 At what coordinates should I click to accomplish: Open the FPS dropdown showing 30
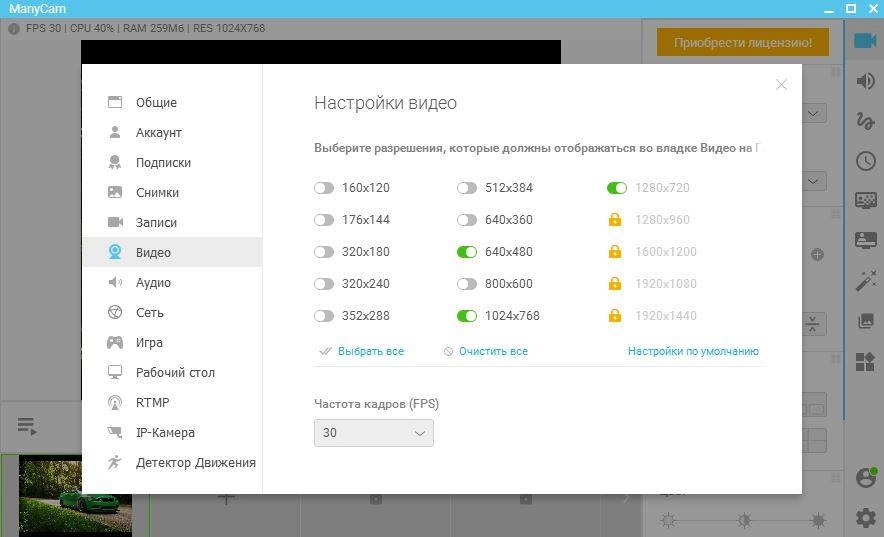pyautogui.click(x=374, y=433)
